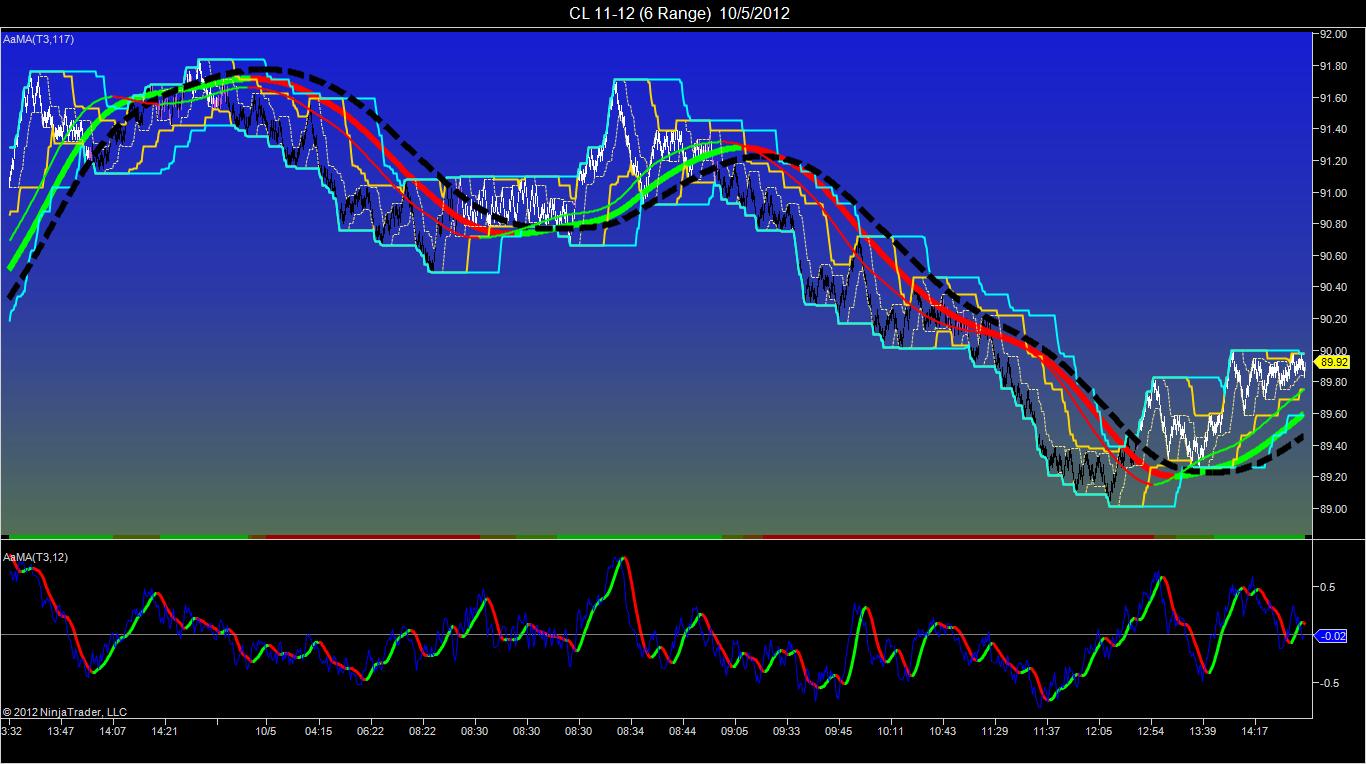Select the 12:05 time axis label
This screenshot has height=764, width=1366.
coord(1099,731)
